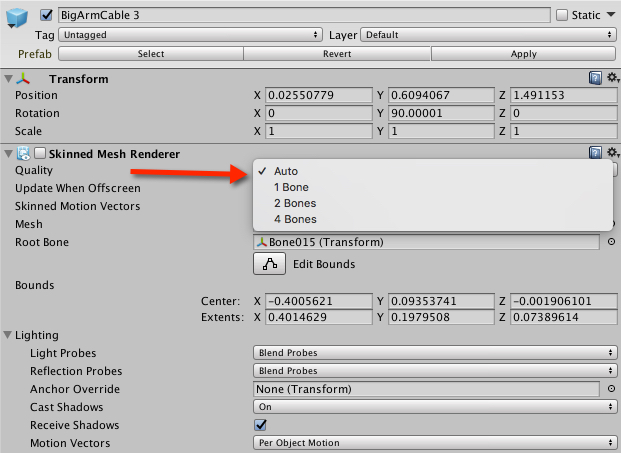The image size is (621, 453).
Task: Open the Layer dropdown
Action: [x=487, y=34]
